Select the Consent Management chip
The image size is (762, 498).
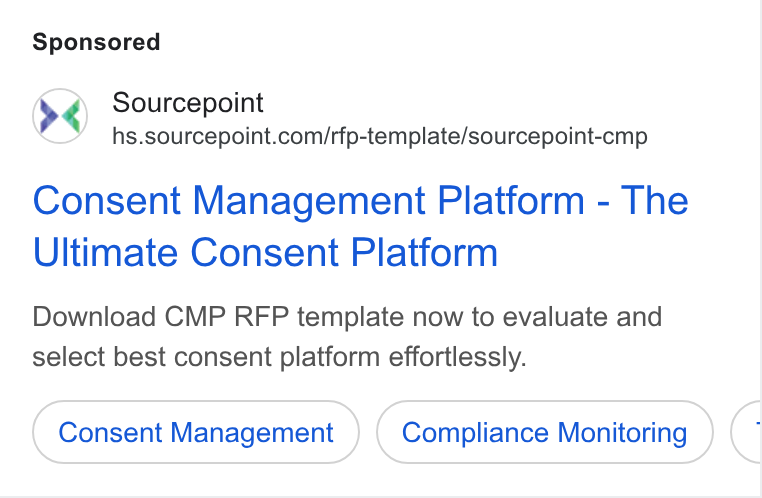pyautogui.click(x=196, y=432)
